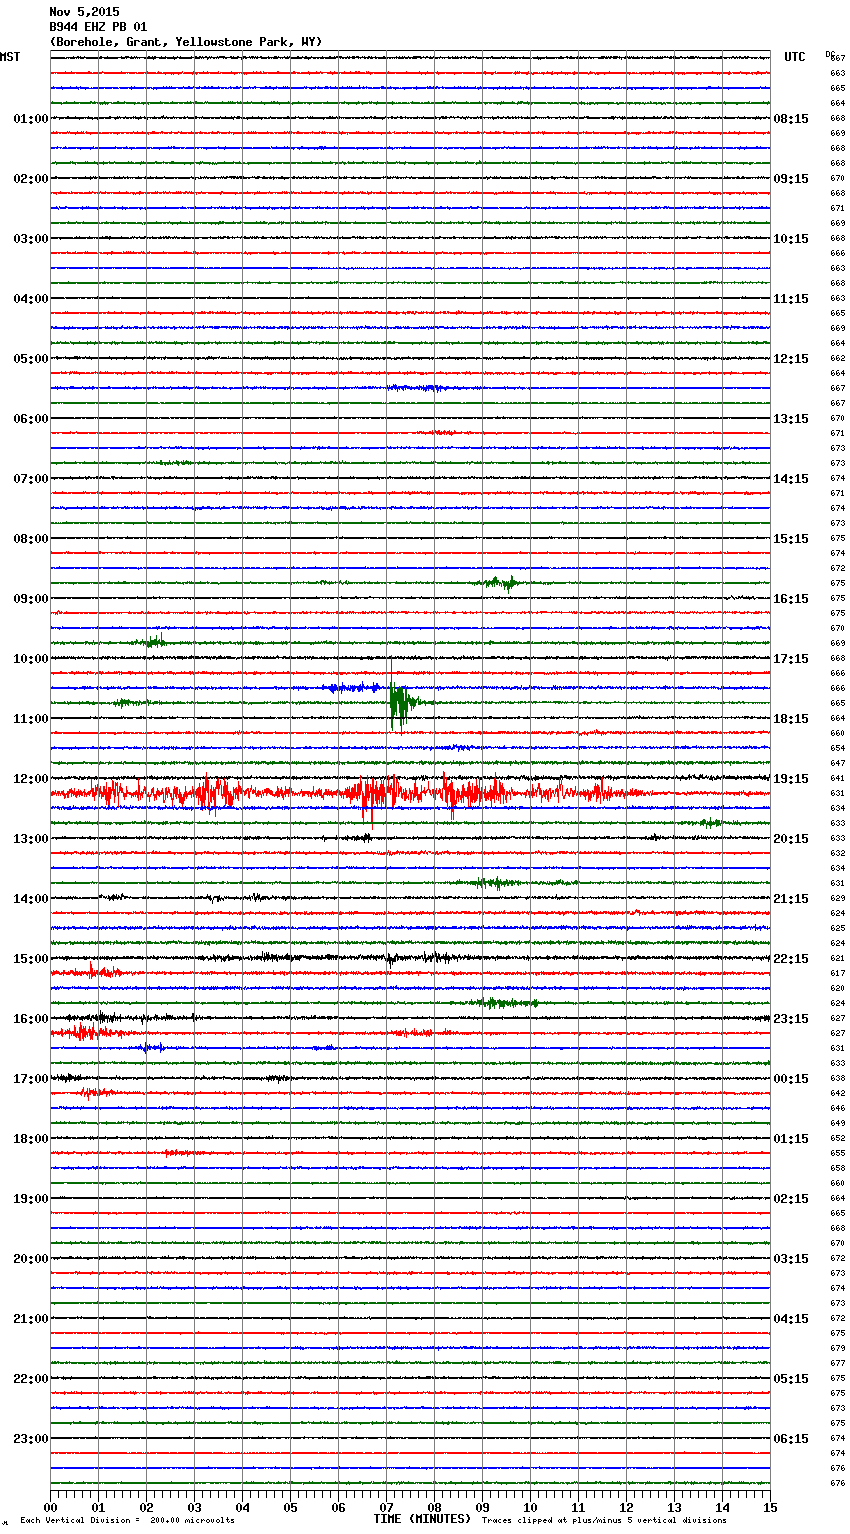Click the 08:15 UTC time label

(791, 119)
